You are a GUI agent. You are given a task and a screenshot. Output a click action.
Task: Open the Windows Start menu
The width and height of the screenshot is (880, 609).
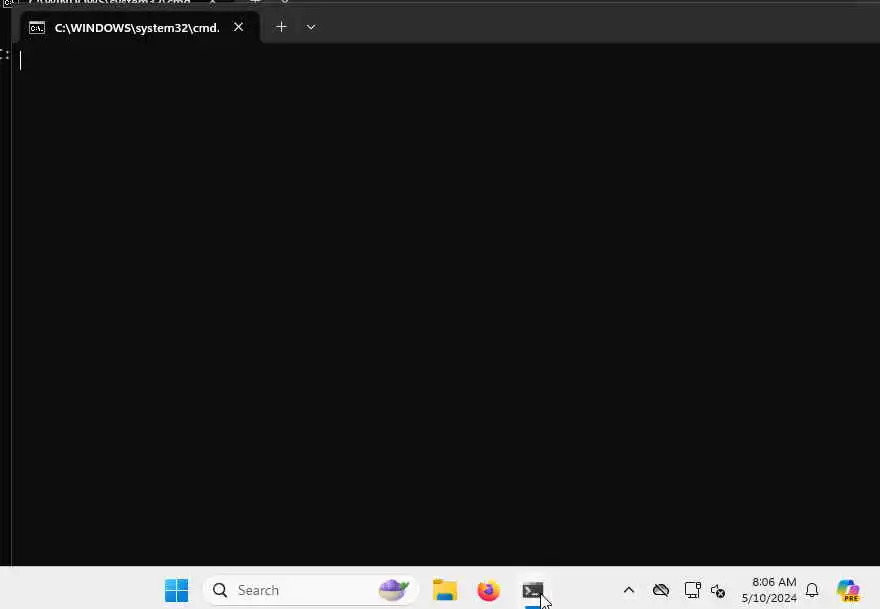[x=177, y=590]
